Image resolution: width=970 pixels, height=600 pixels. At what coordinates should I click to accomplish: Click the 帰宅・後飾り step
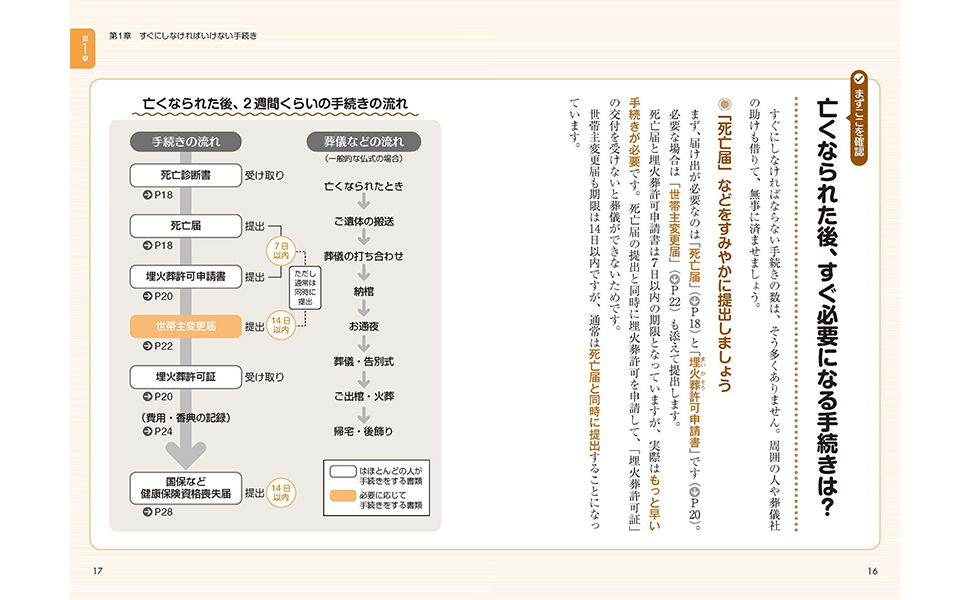[364, 431]
